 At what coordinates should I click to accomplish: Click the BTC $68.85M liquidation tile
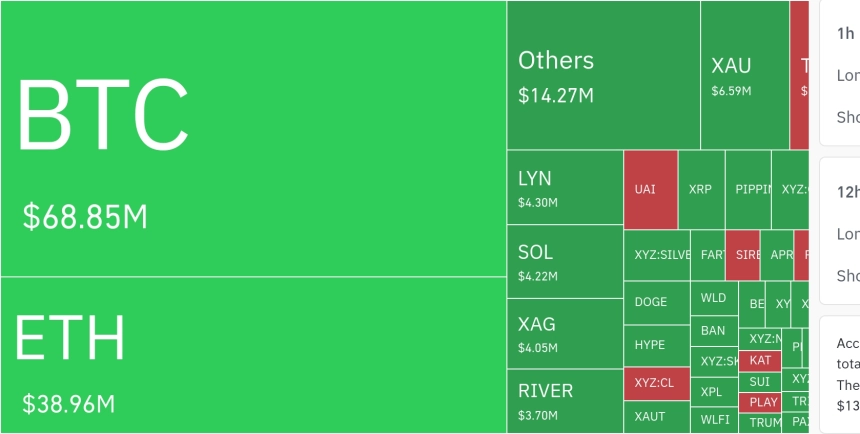point(253,138)
